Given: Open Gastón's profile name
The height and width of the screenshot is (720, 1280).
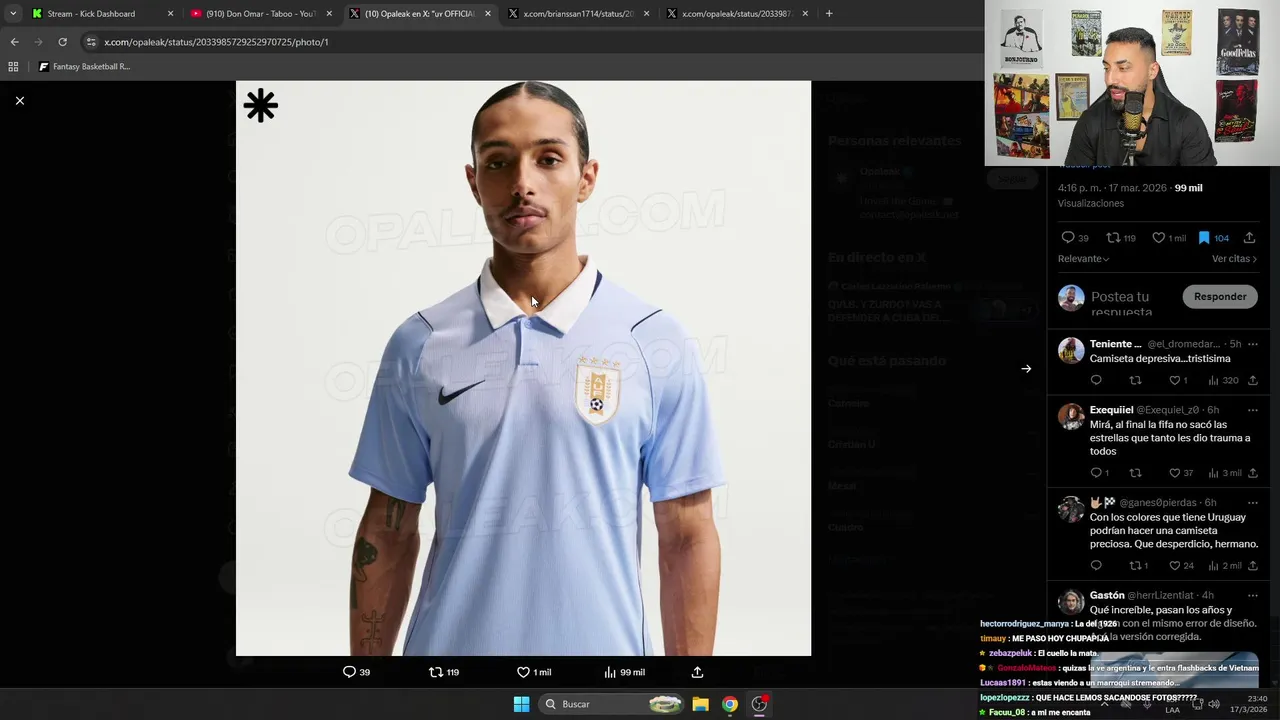Looking at the screenshot, I should coord(1107,595).
